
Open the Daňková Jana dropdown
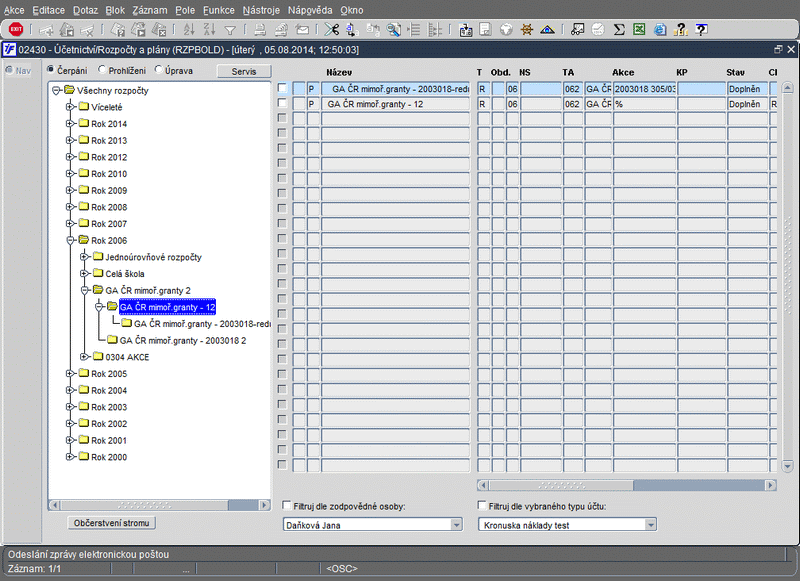pos(457,524)
